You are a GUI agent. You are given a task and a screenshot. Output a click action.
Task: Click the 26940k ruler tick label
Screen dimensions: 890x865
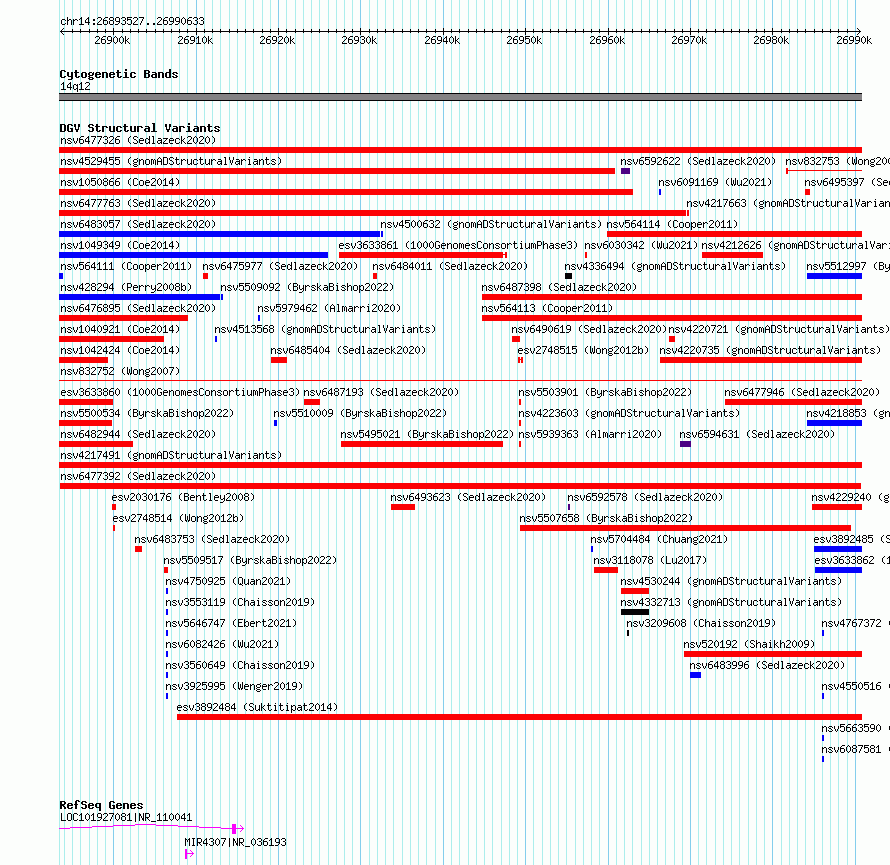(x=442, y=40)
